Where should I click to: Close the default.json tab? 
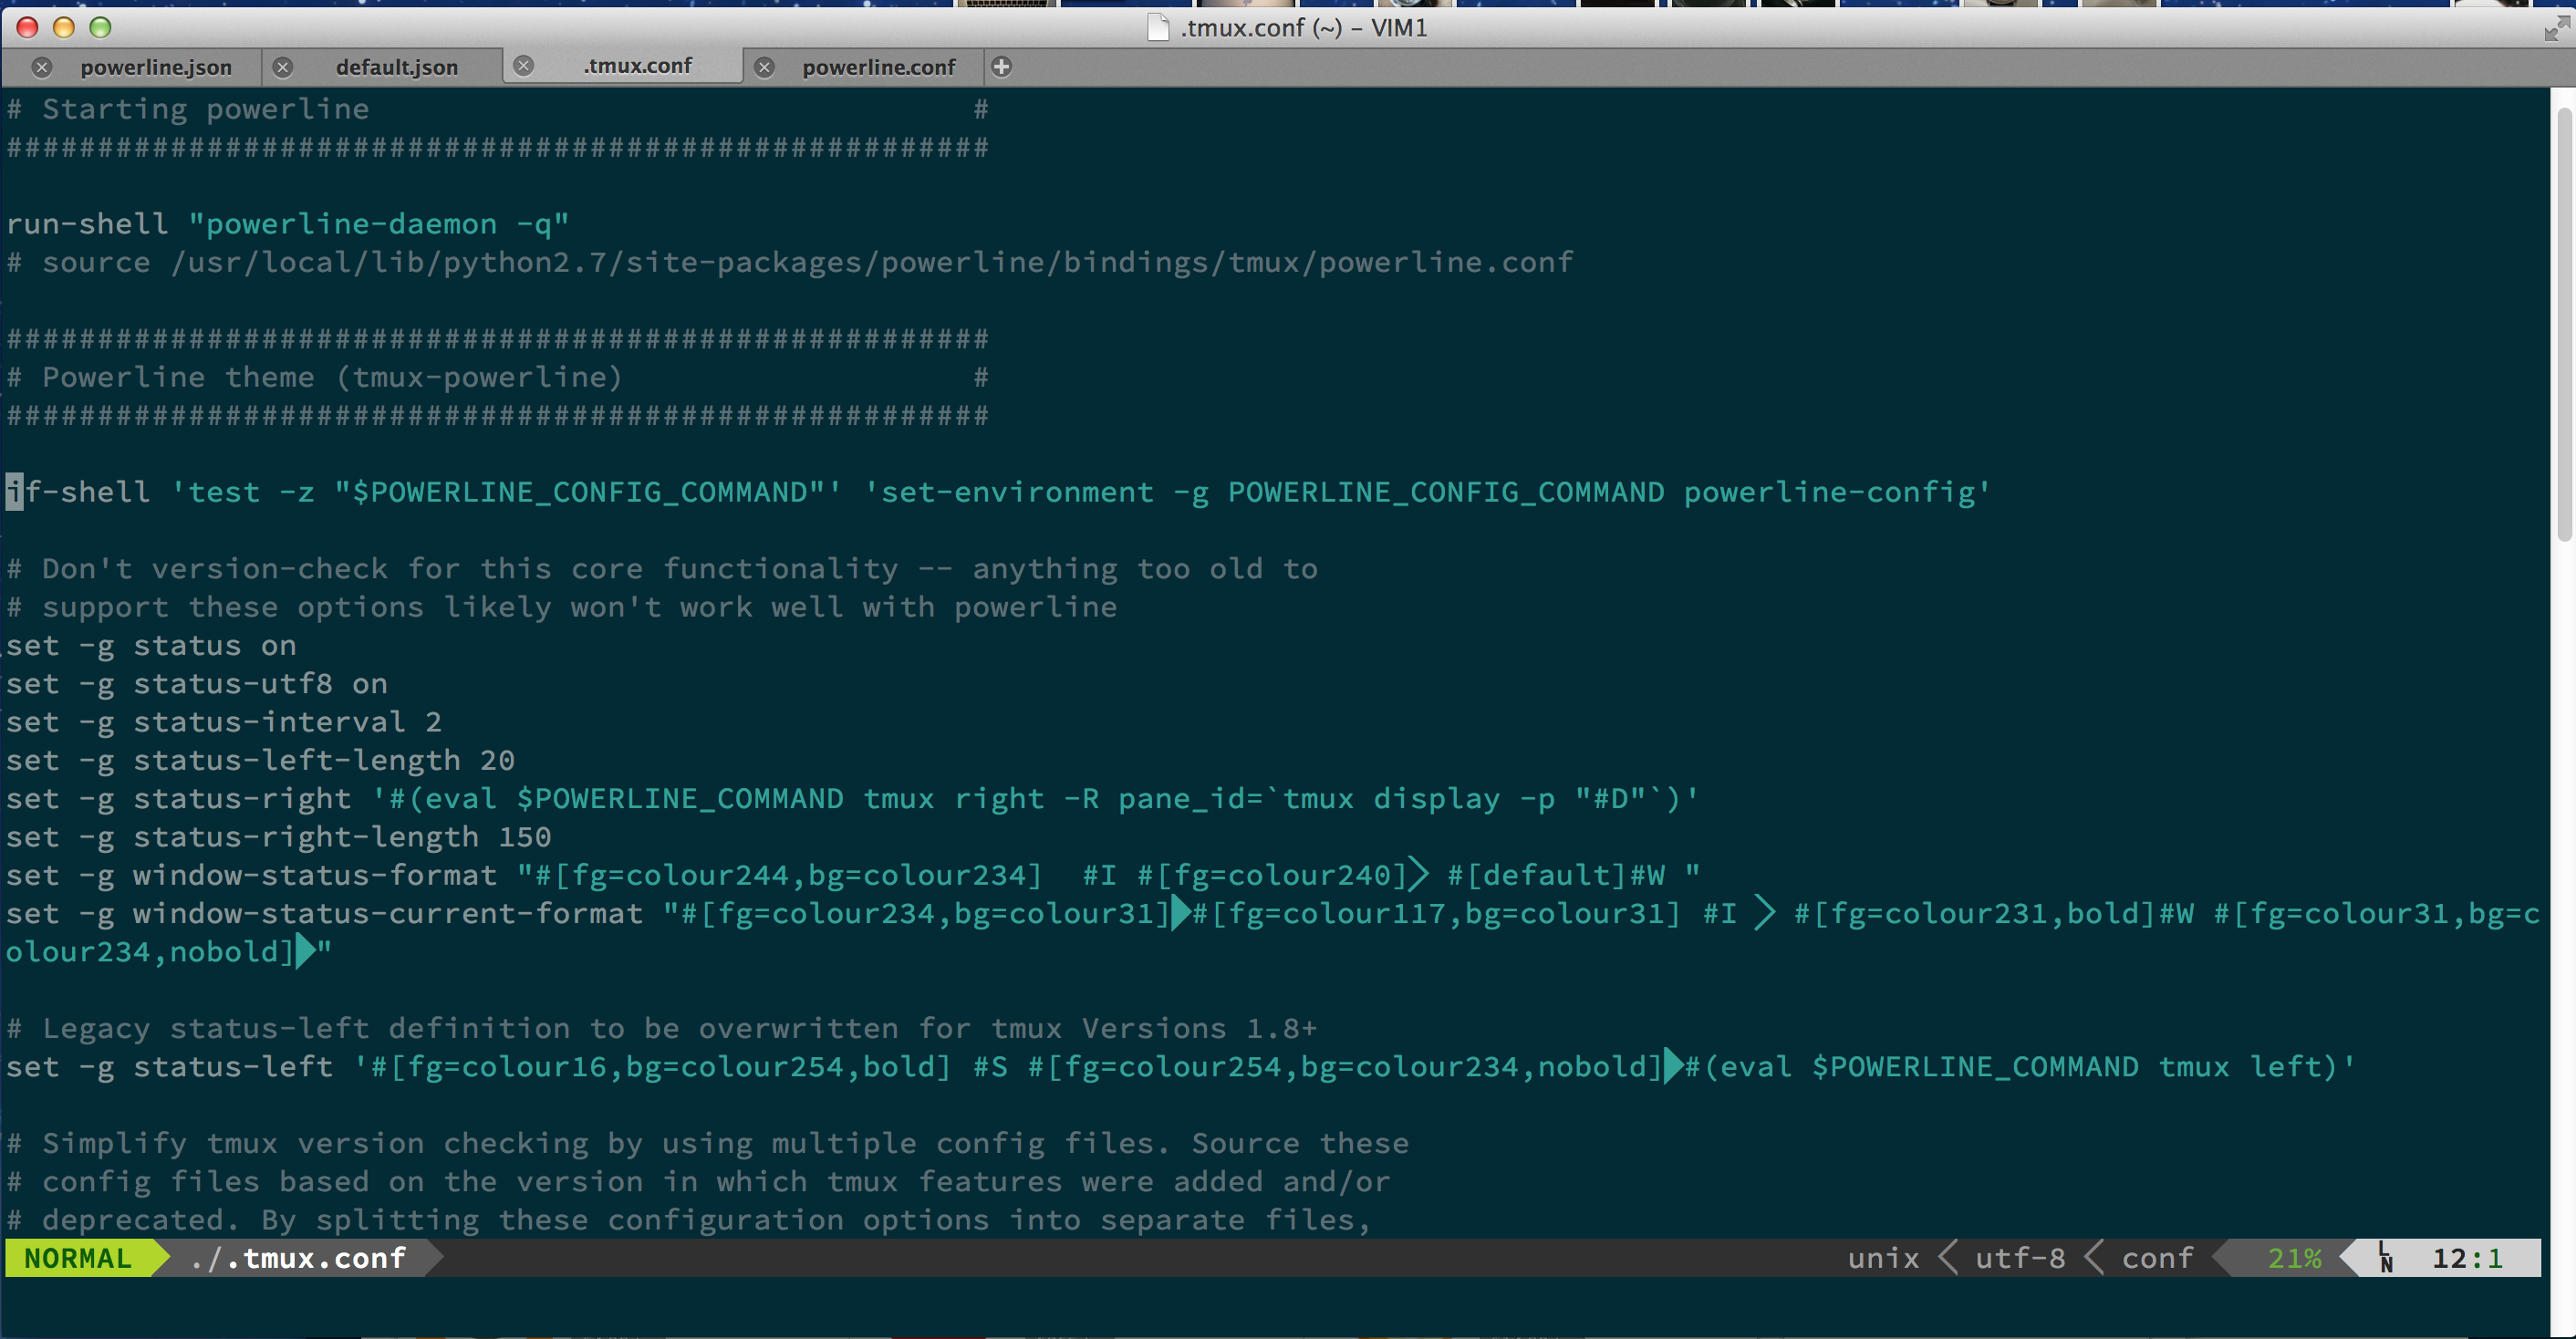(283, 67)
